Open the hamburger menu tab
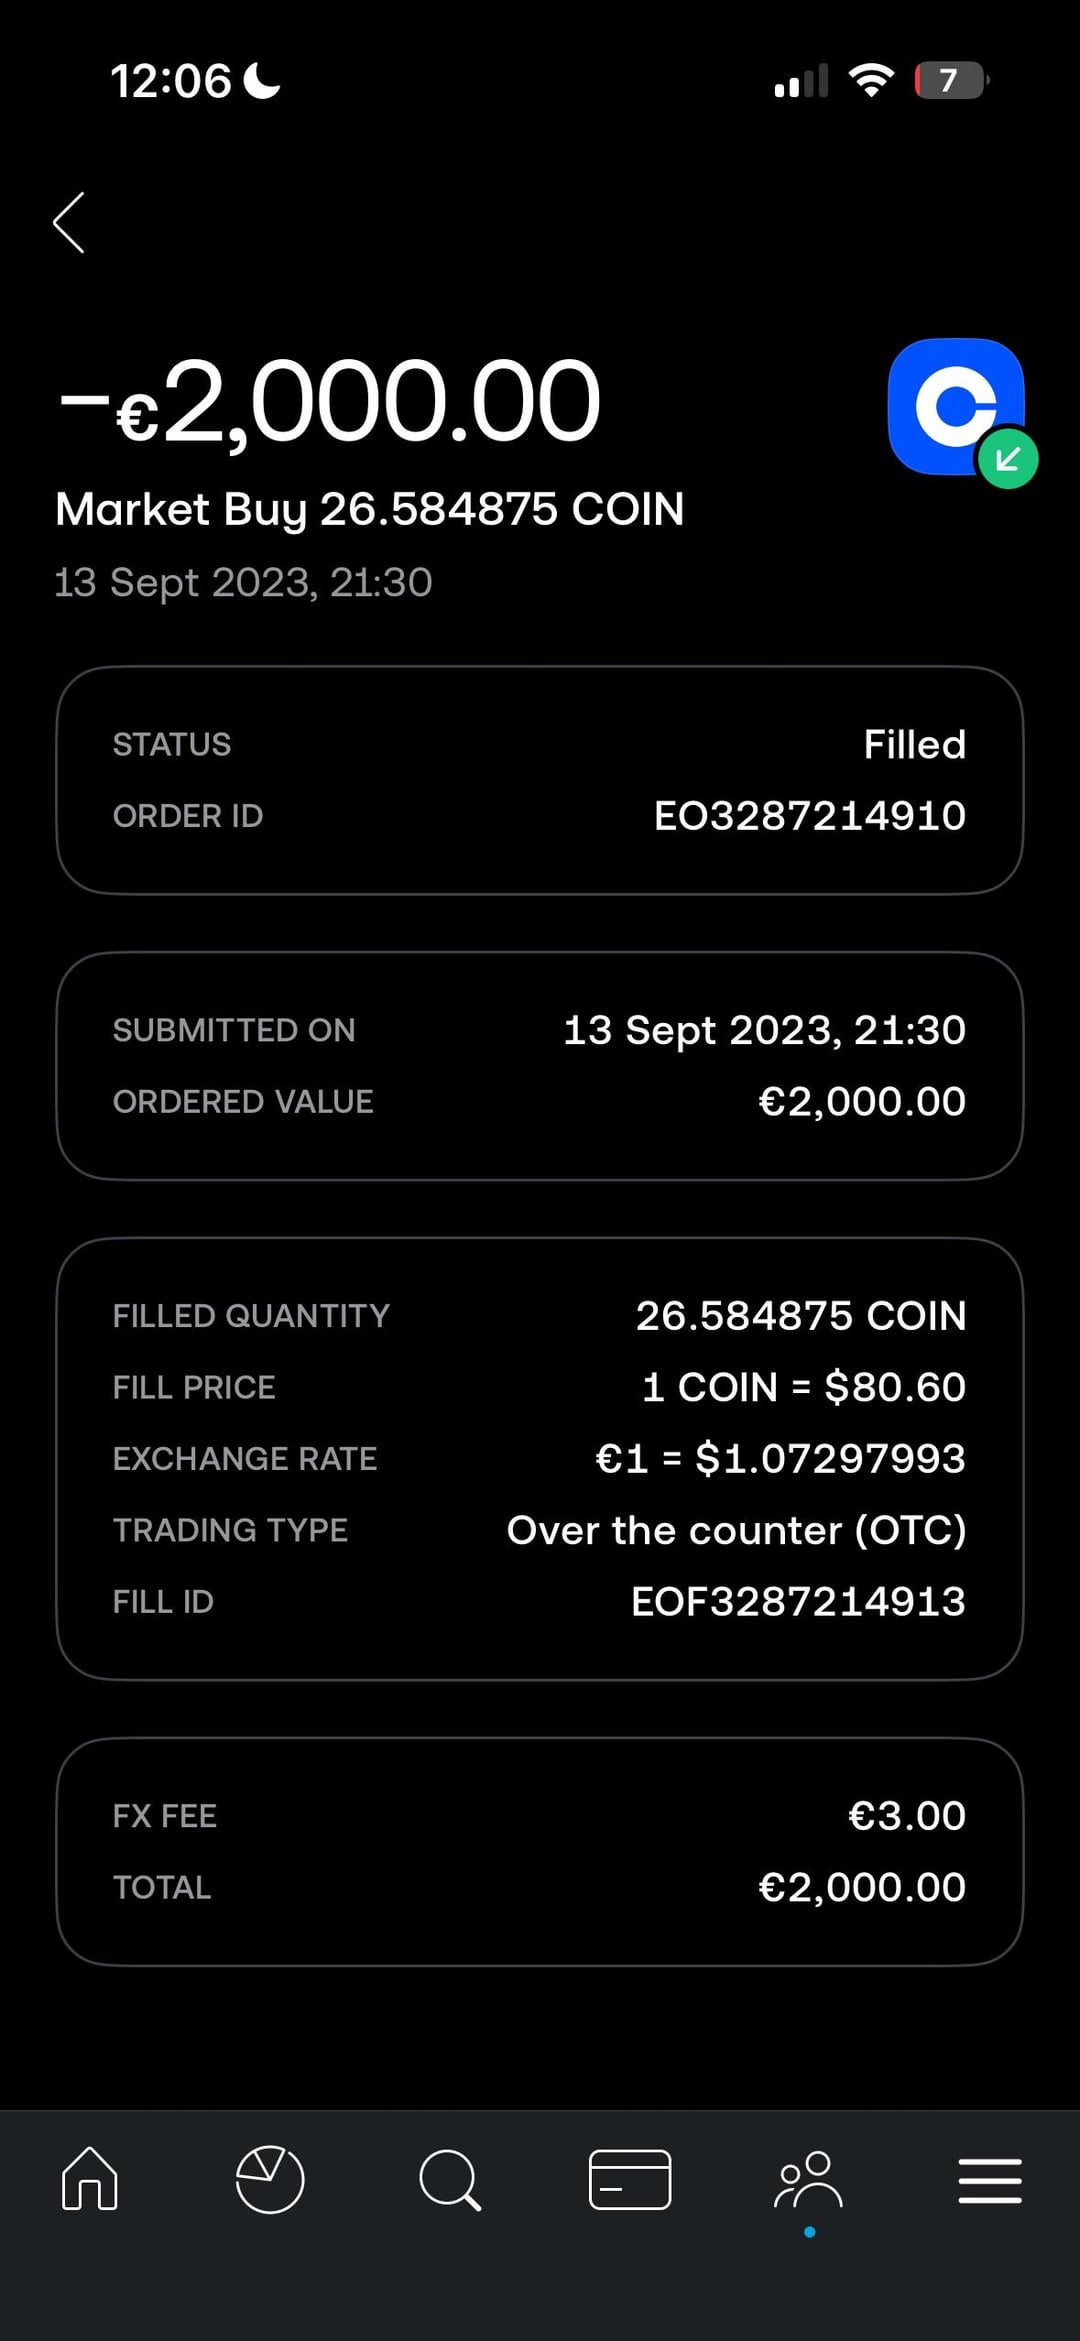 tap(990, 2180)
